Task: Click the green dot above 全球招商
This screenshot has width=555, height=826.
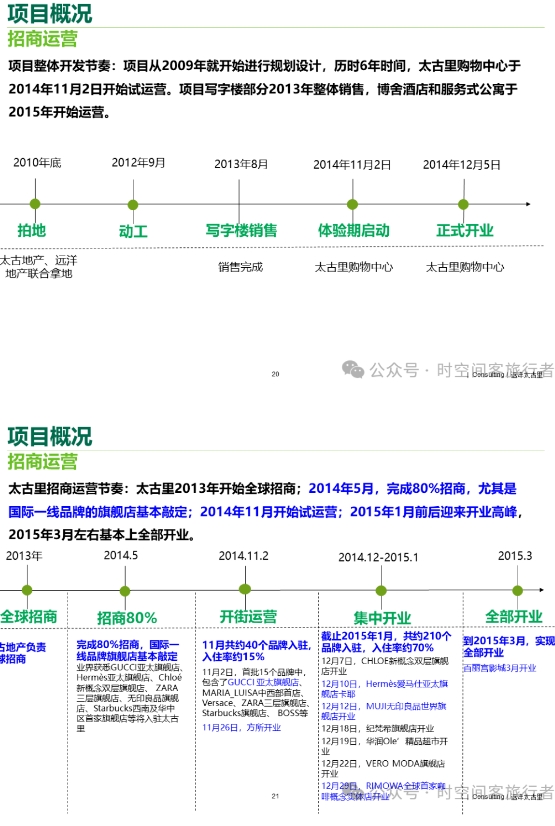Action: (27, 591)
